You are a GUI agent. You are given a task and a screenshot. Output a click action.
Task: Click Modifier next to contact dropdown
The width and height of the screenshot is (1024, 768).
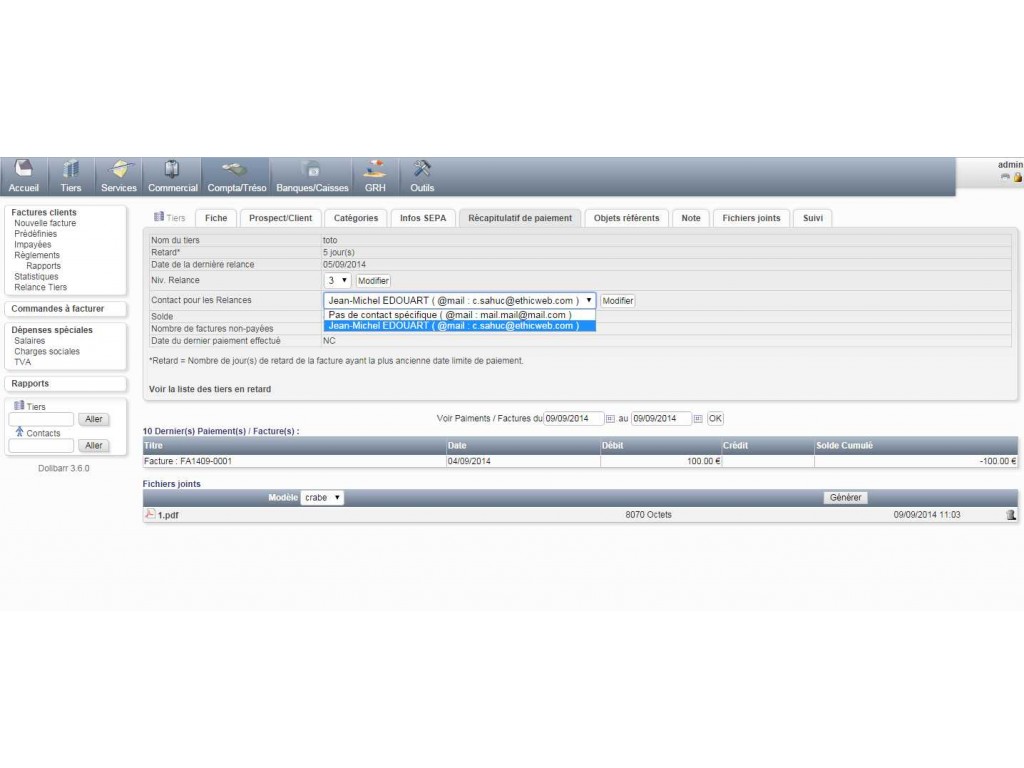(x=618, y=301)
